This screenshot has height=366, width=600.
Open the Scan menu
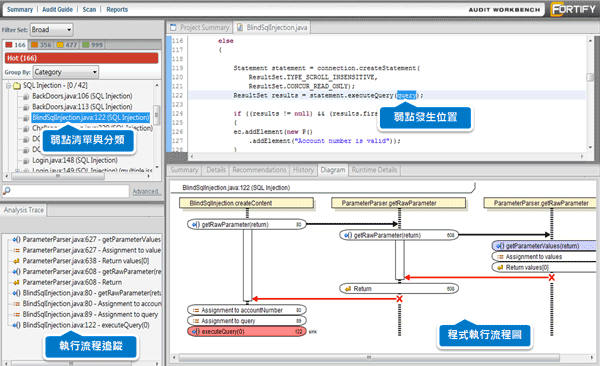(x=89, y=10)
